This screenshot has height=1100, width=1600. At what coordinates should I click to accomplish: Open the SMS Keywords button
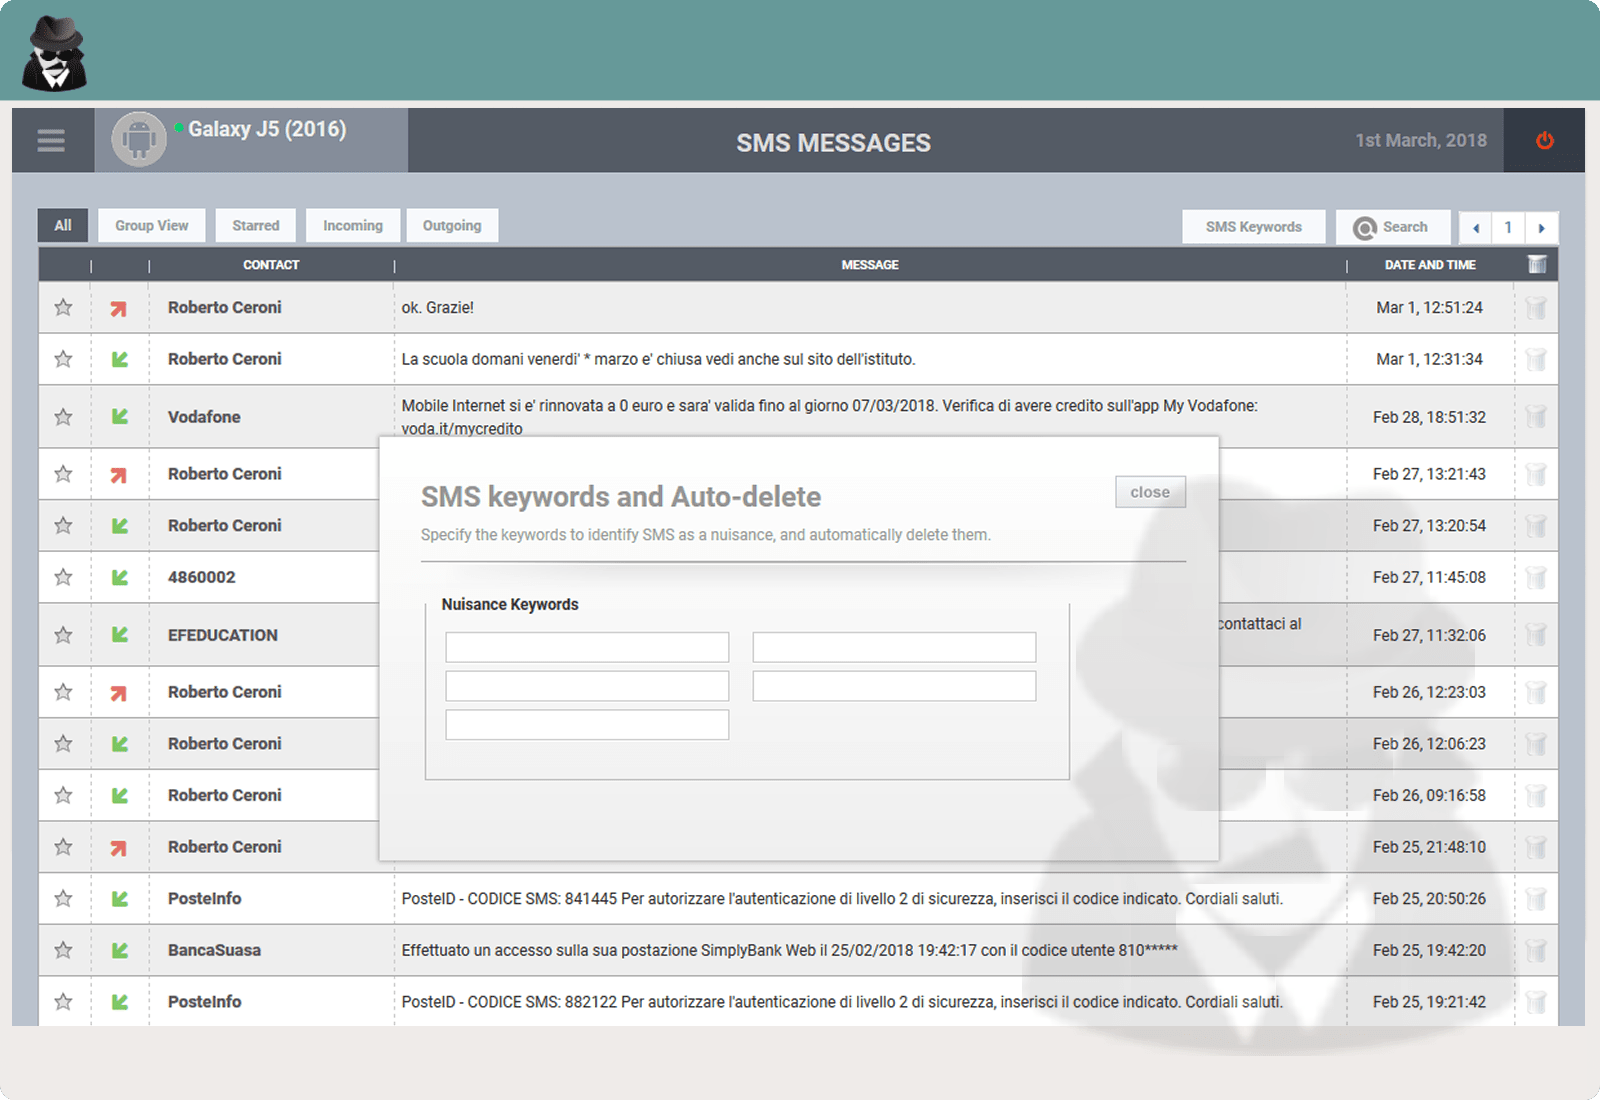(1253, 227)
